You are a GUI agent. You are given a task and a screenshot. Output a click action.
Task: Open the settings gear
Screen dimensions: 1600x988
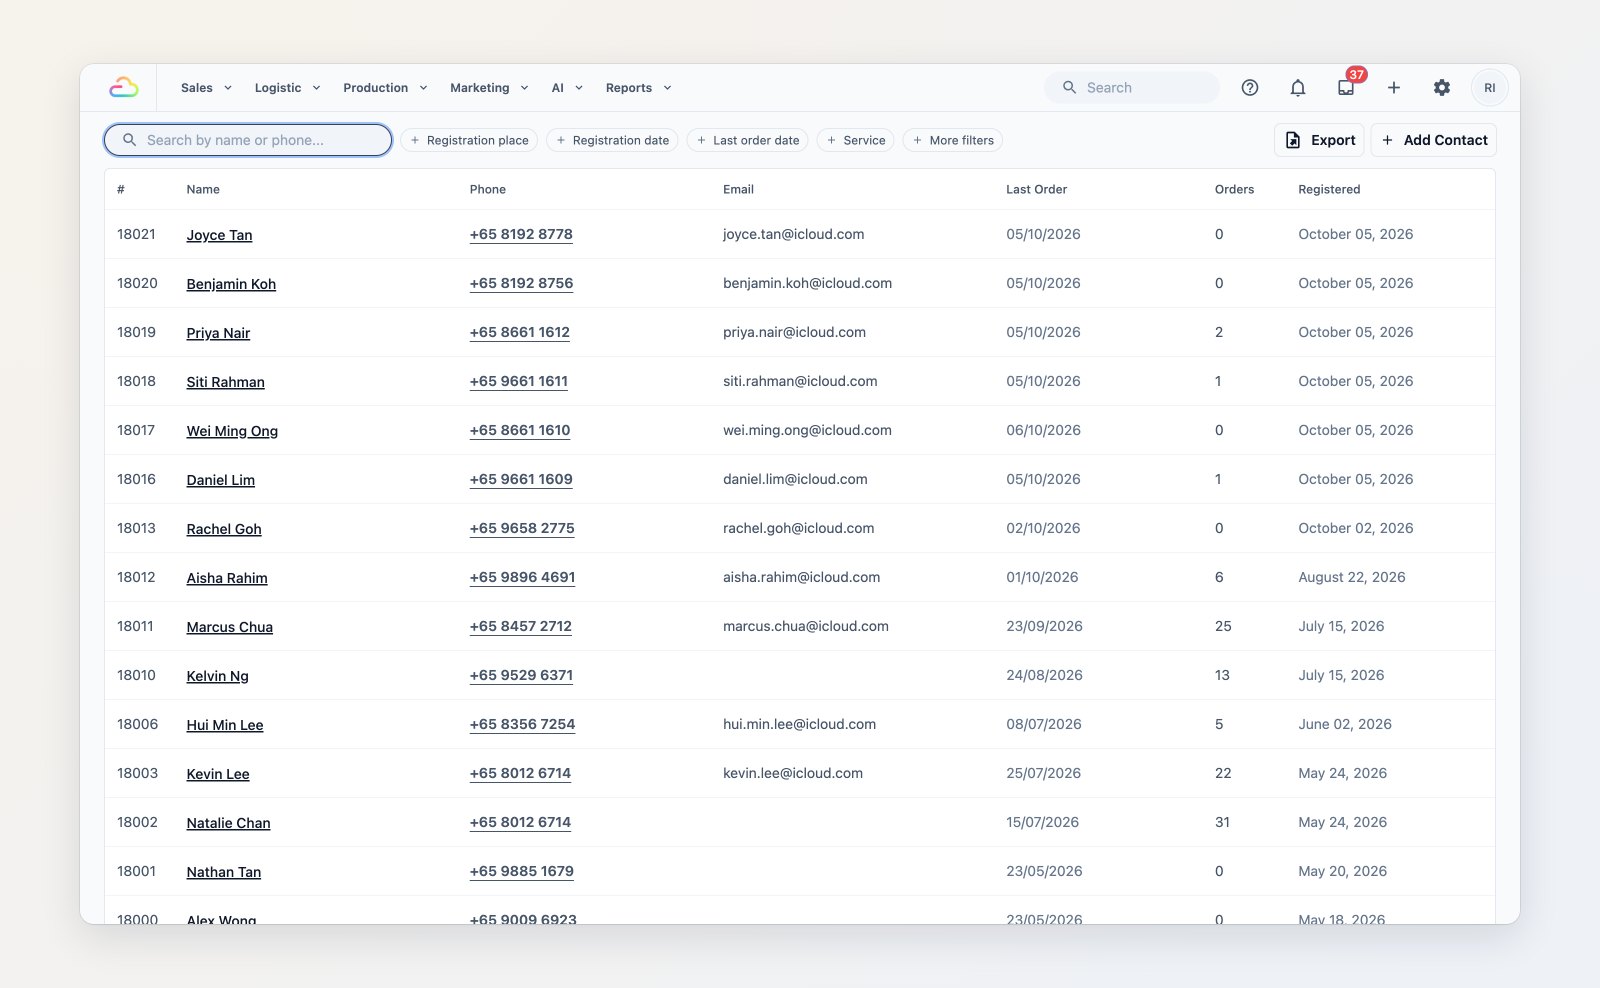1442,88
